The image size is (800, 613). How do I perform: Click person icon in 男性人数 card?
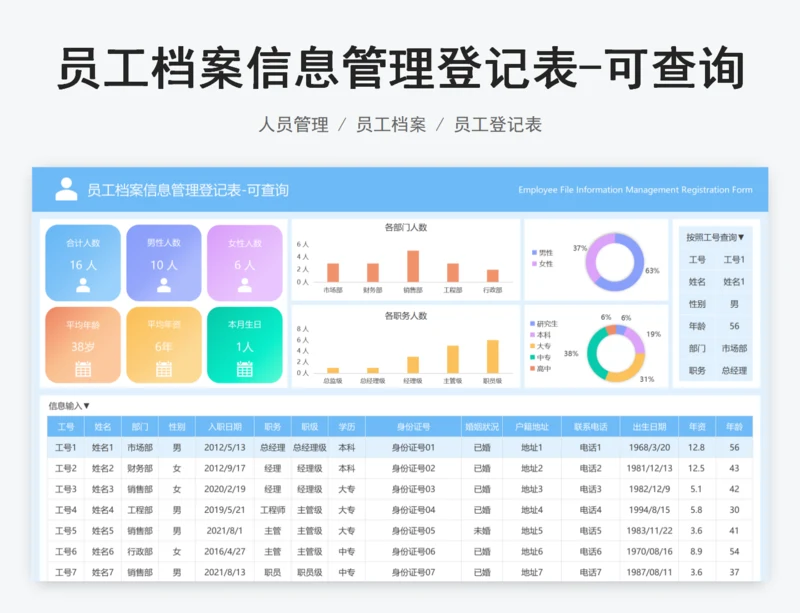click(x=164, y=285)
